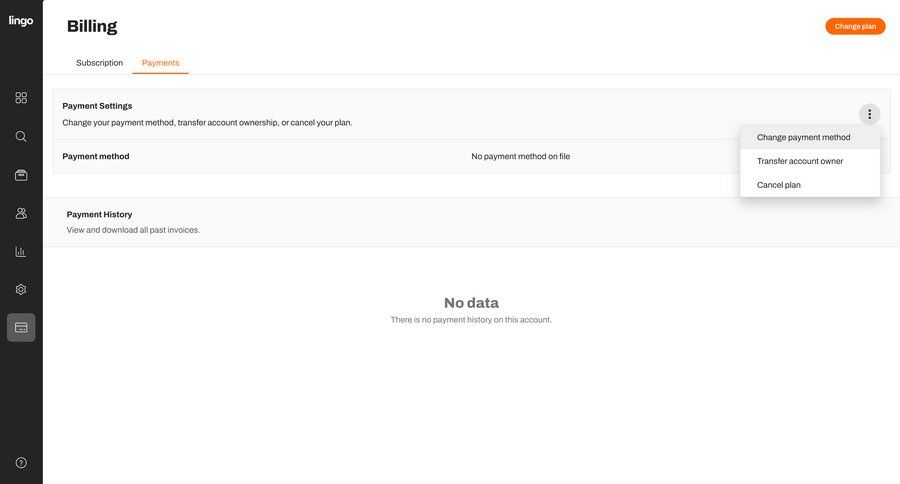Open search from the sidebar magnifier icon
The image size is (900, 484).
pyautogui.click(x=21, y=136)
